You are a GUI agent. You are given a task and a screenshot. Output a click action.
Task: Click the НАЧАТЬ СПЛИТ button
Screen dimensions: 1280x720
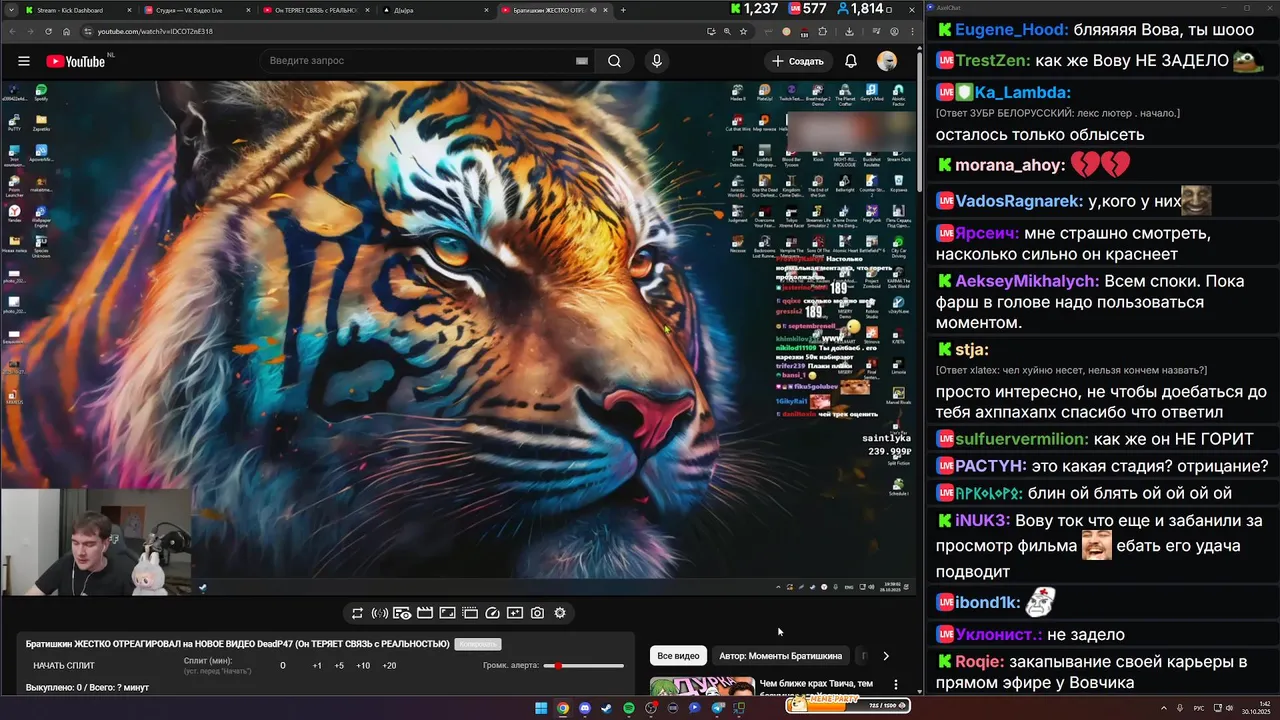(64, 666)
